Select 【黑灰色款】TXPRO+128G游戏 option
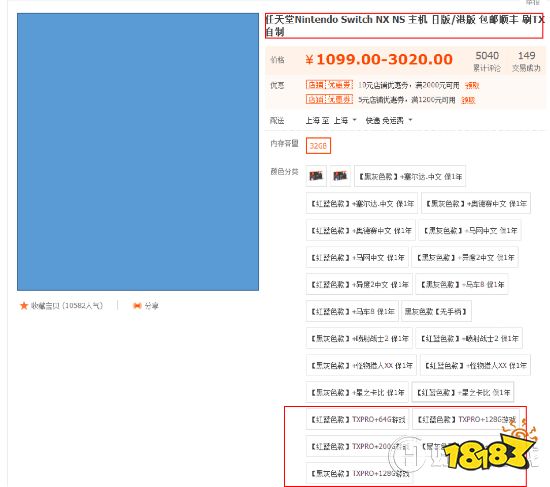 point(359,473)
